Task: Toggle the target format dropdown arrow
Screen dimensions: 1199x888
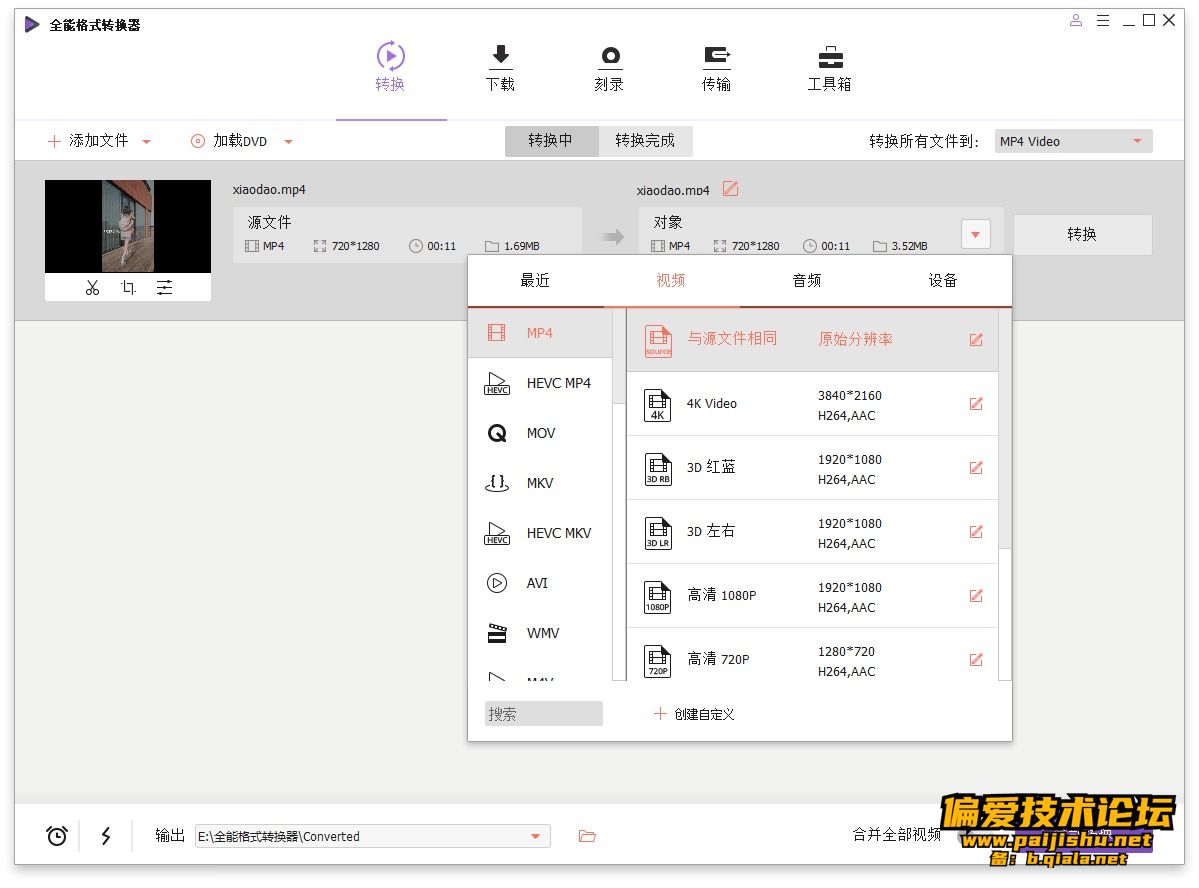Action: click(975, 234)
